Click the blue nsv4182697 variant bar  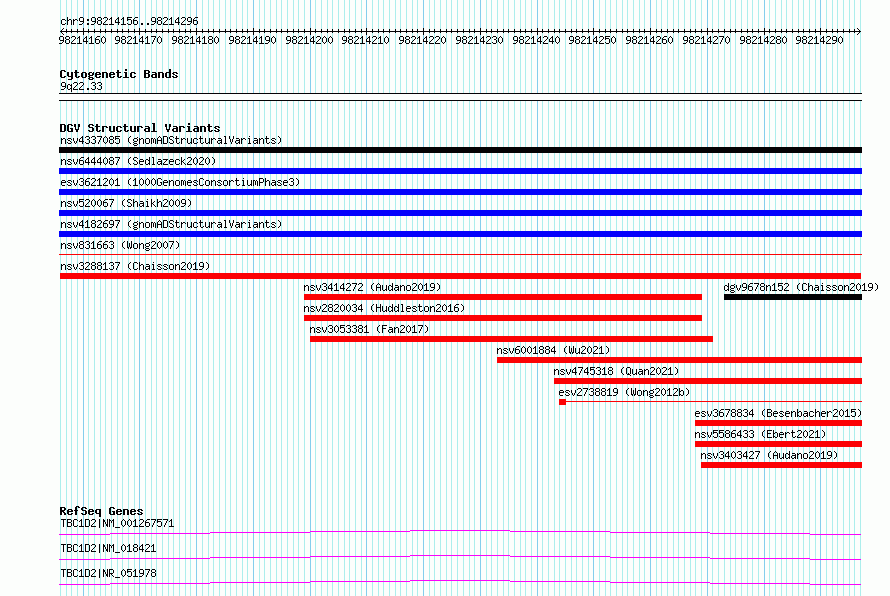click(x=460, y=234)
